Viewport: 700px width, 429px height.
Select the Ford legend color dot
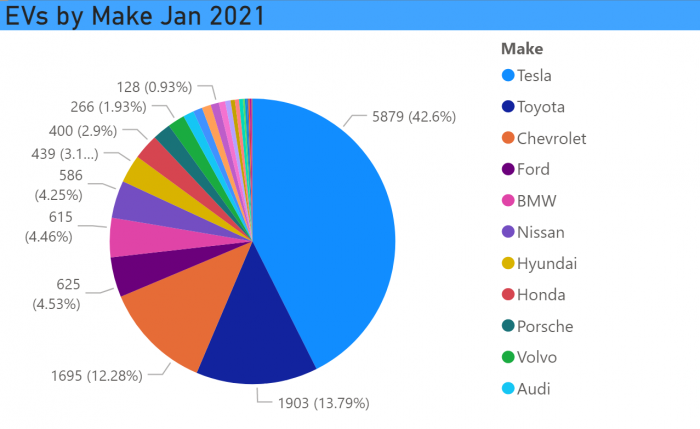(508, 169)
